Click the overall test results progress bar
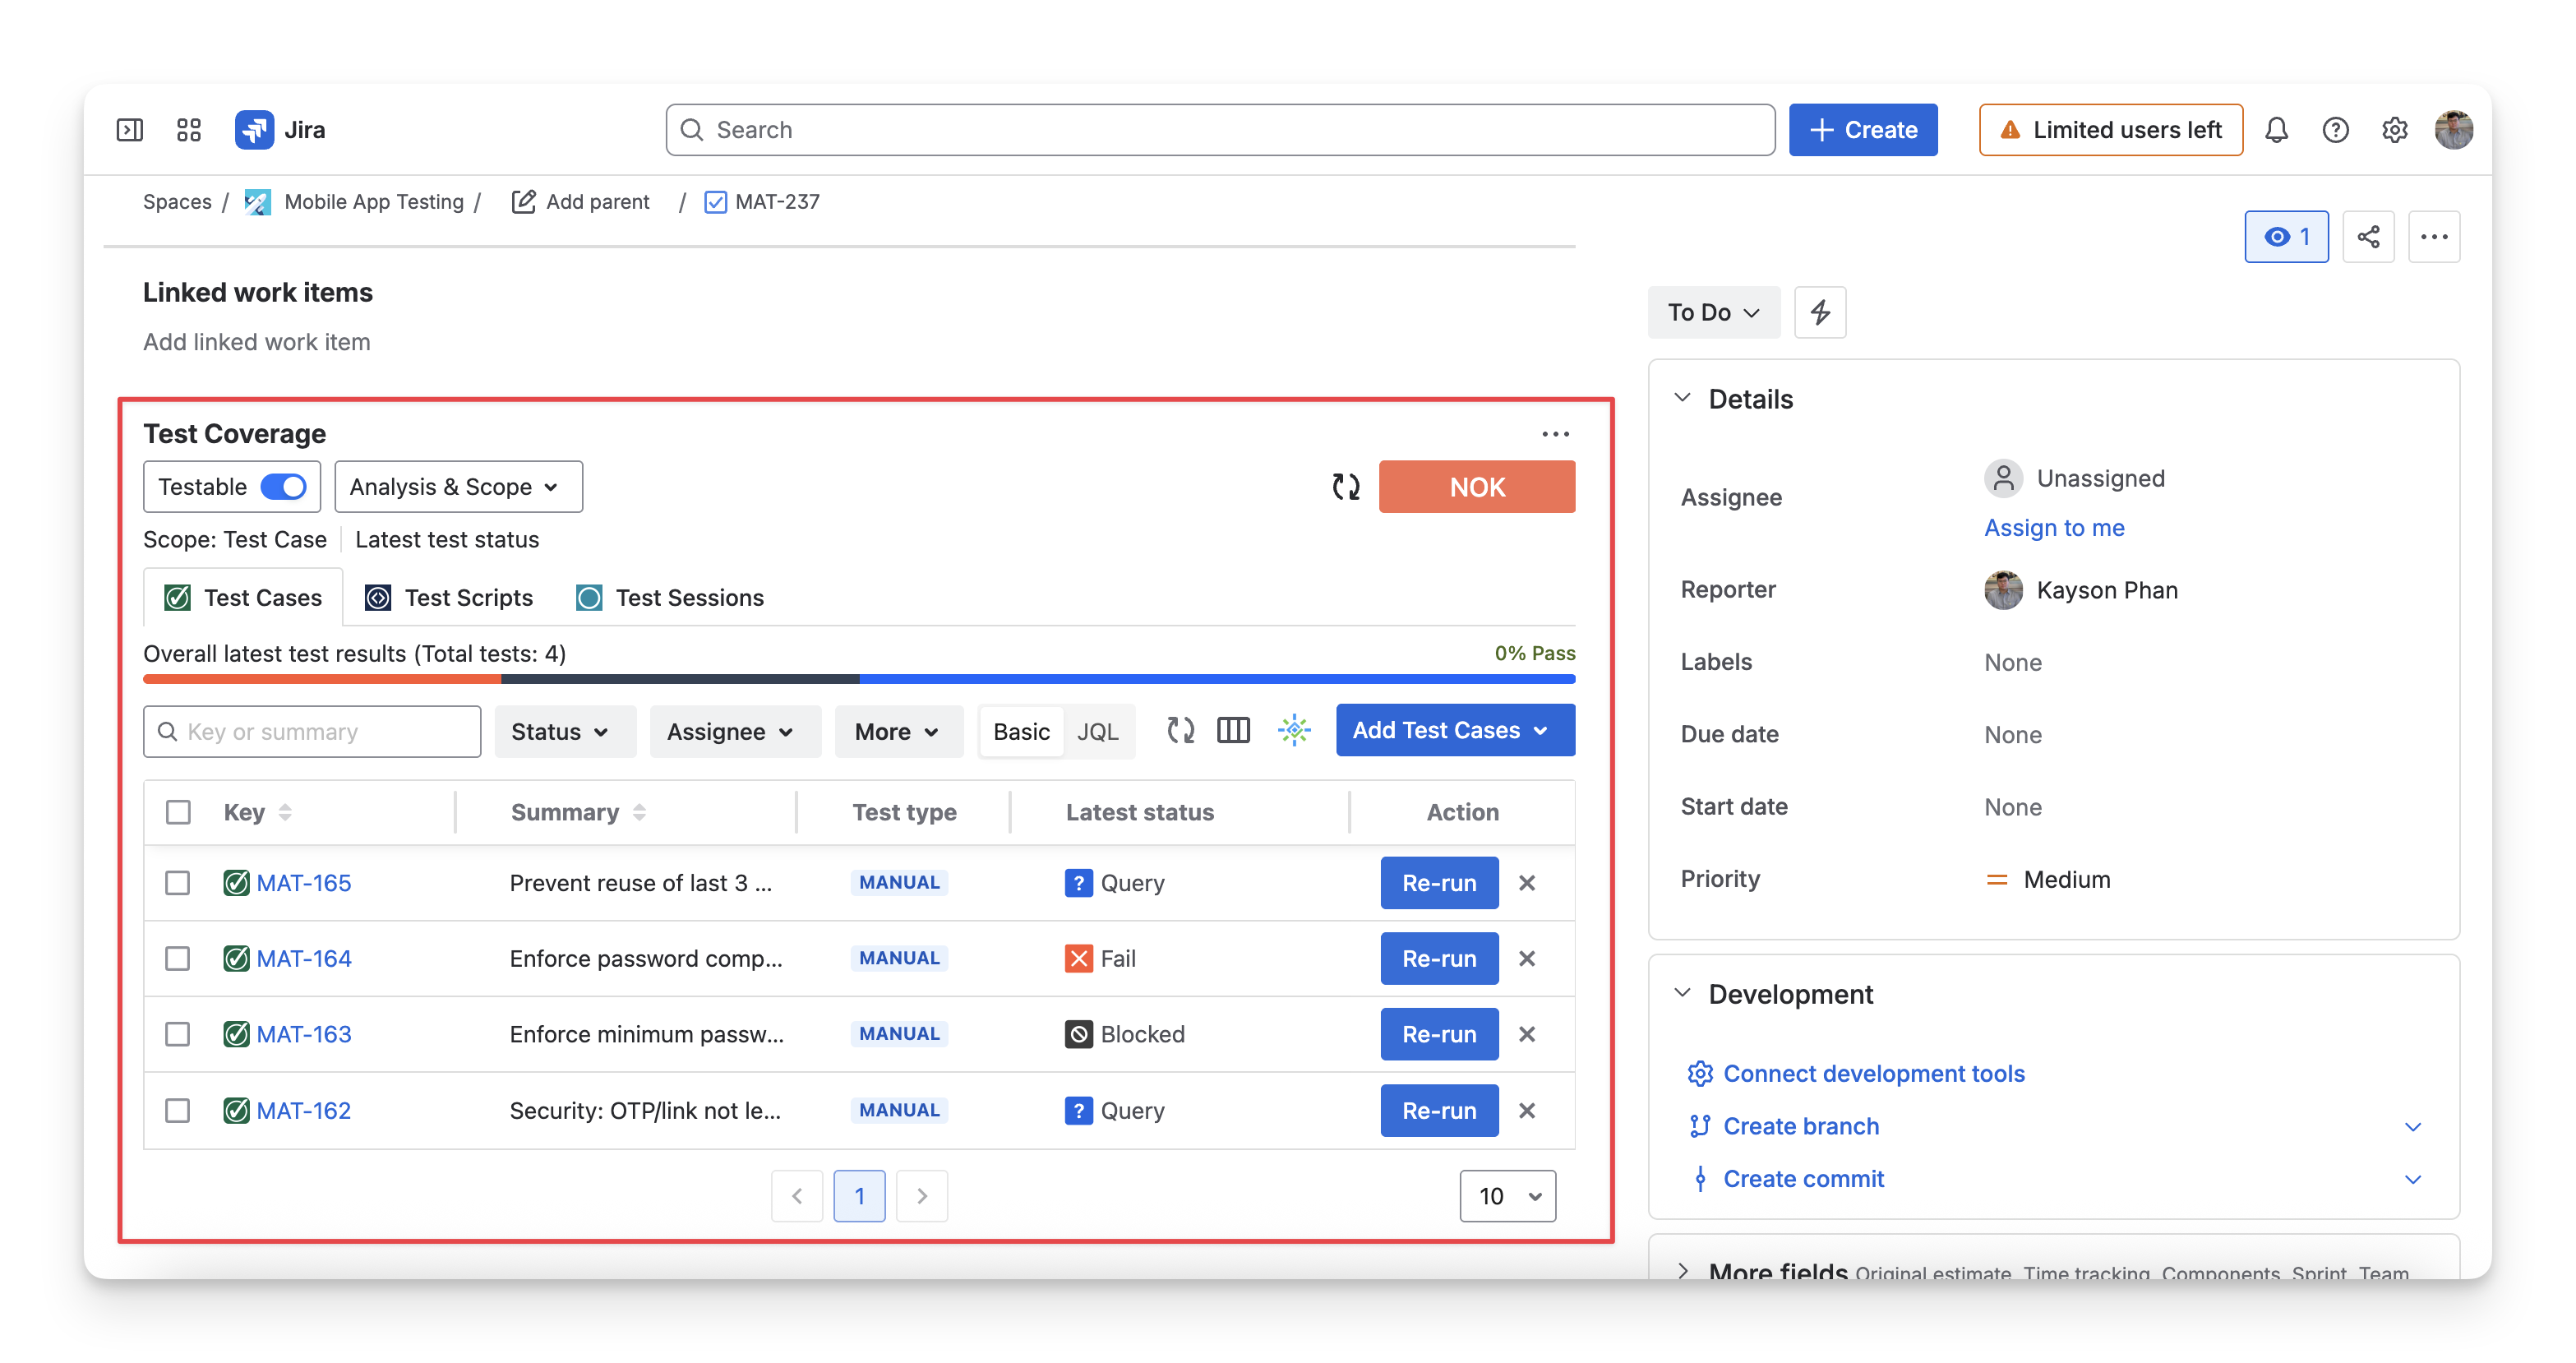This screenshot has height=1363, width=2576. (x=859, y=679)
